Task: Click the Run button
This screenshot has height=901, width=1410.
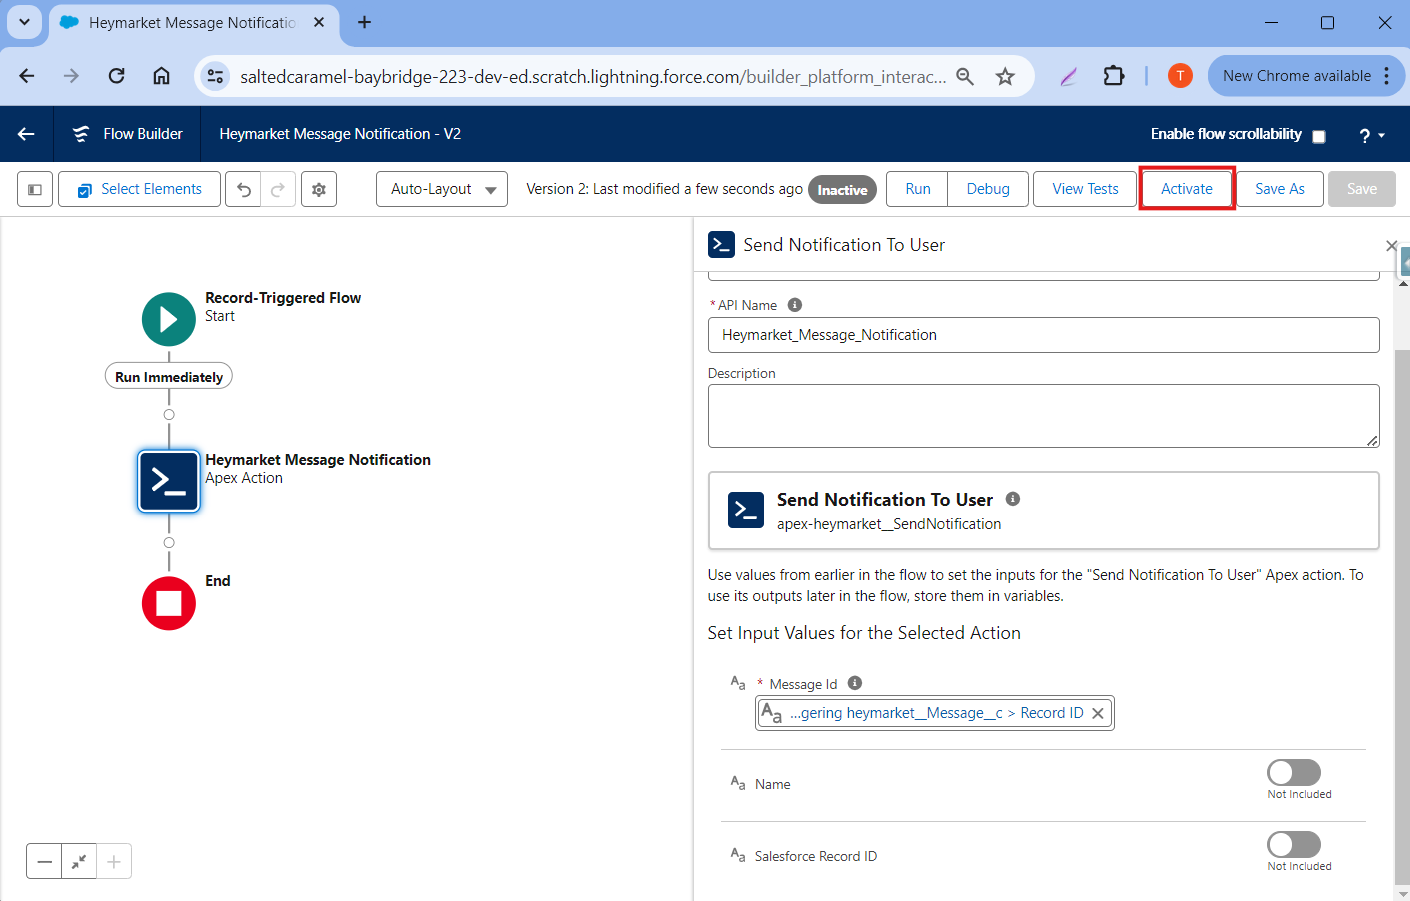Action: [917, 189]
